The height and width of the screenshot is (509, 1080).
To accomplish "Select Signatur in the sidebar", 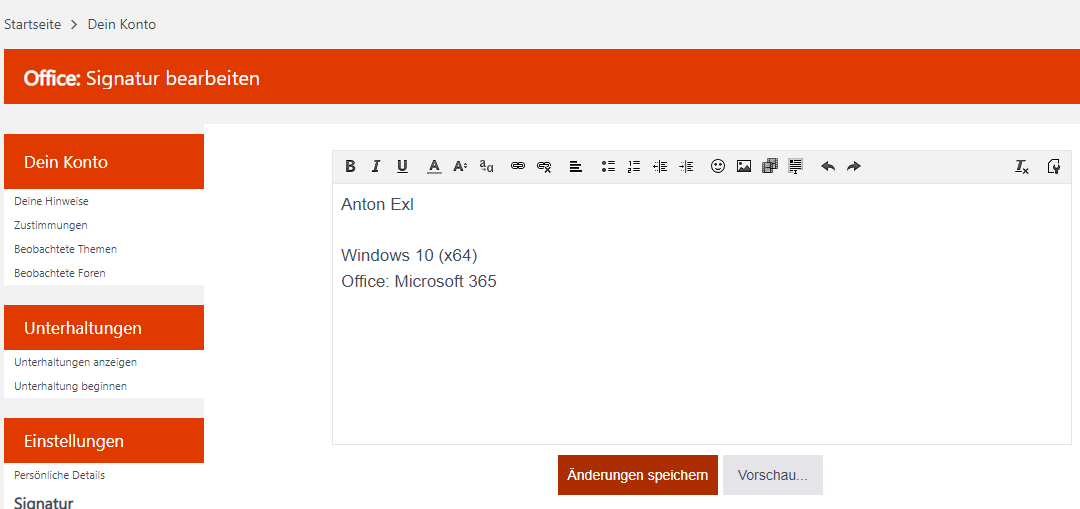I will [43, 502].
